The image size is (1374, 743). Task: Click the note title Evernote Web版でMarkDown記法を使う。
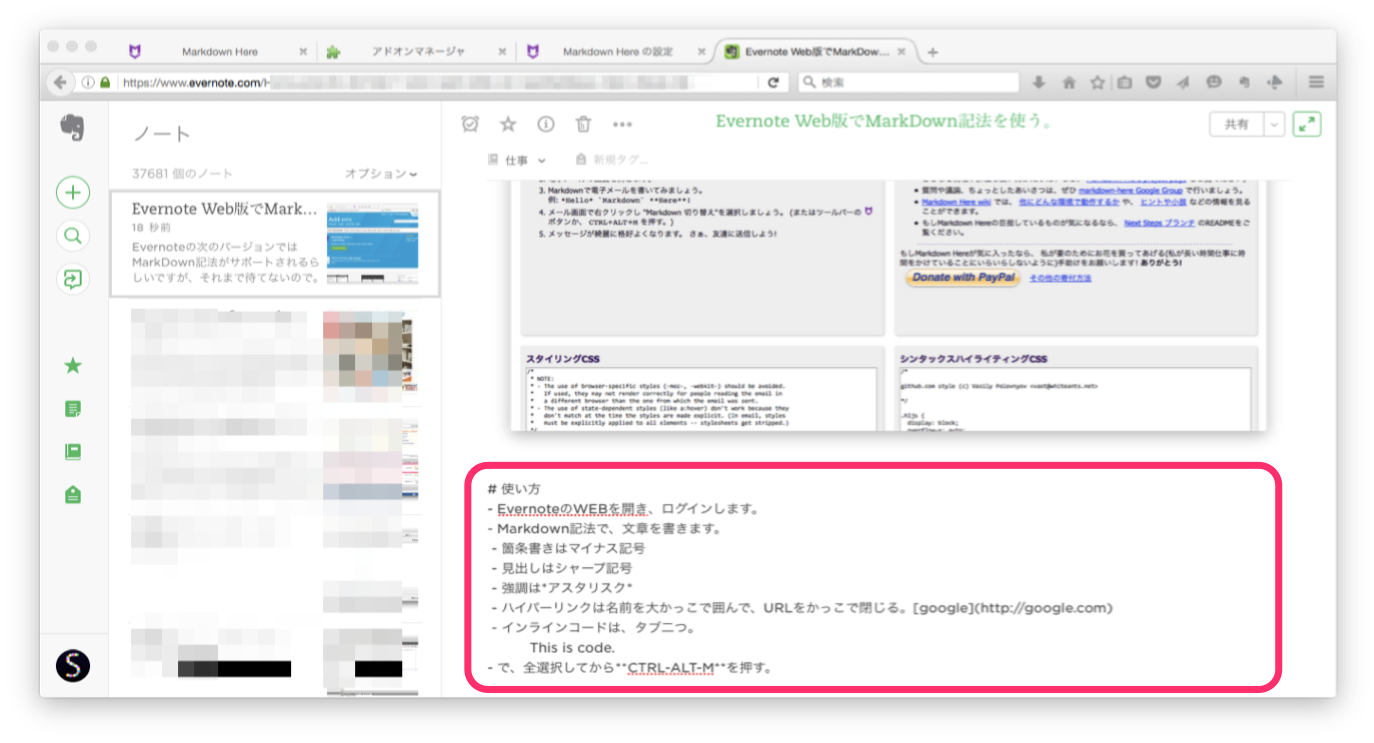884,122
